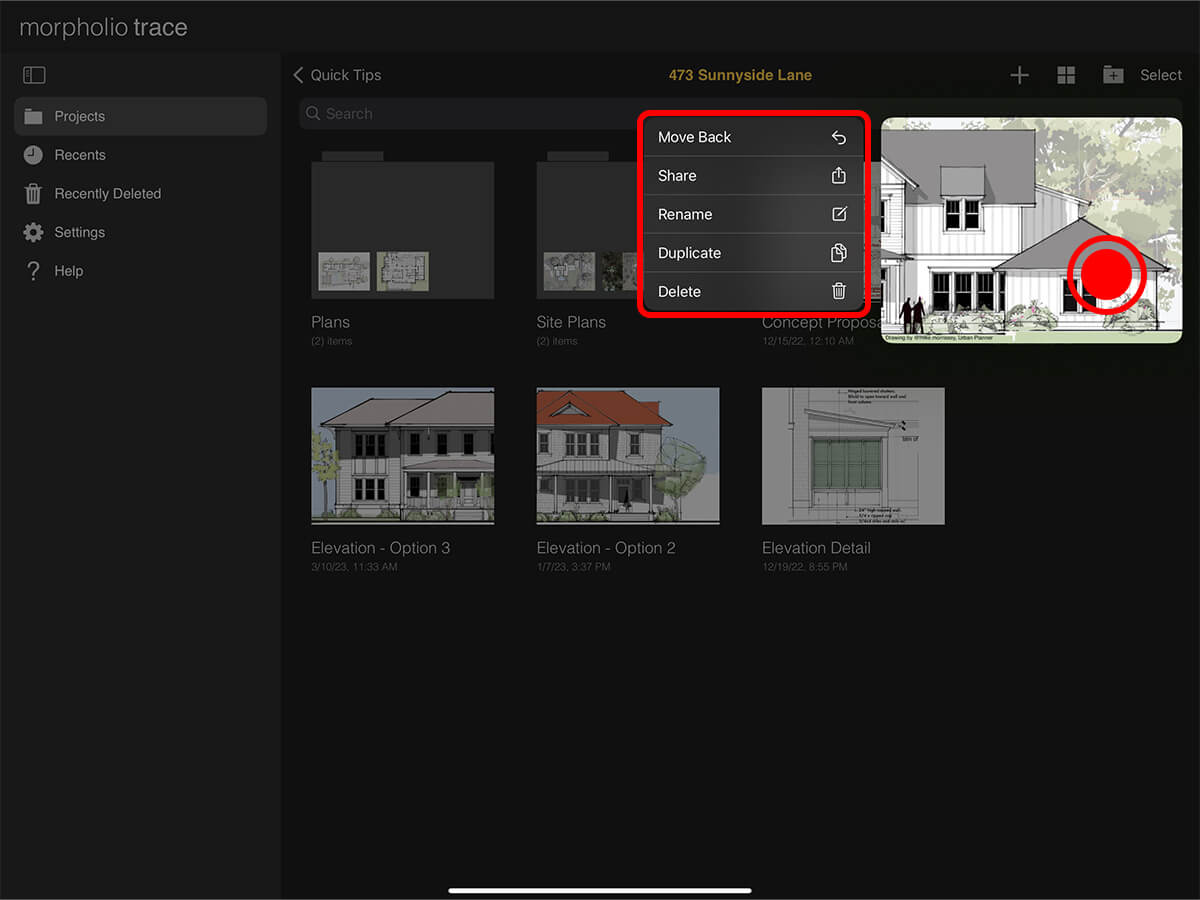The height and width of the screenshot is (900, 1200).
Task: Click Delete in the context menu
Action: coord(752,292)
